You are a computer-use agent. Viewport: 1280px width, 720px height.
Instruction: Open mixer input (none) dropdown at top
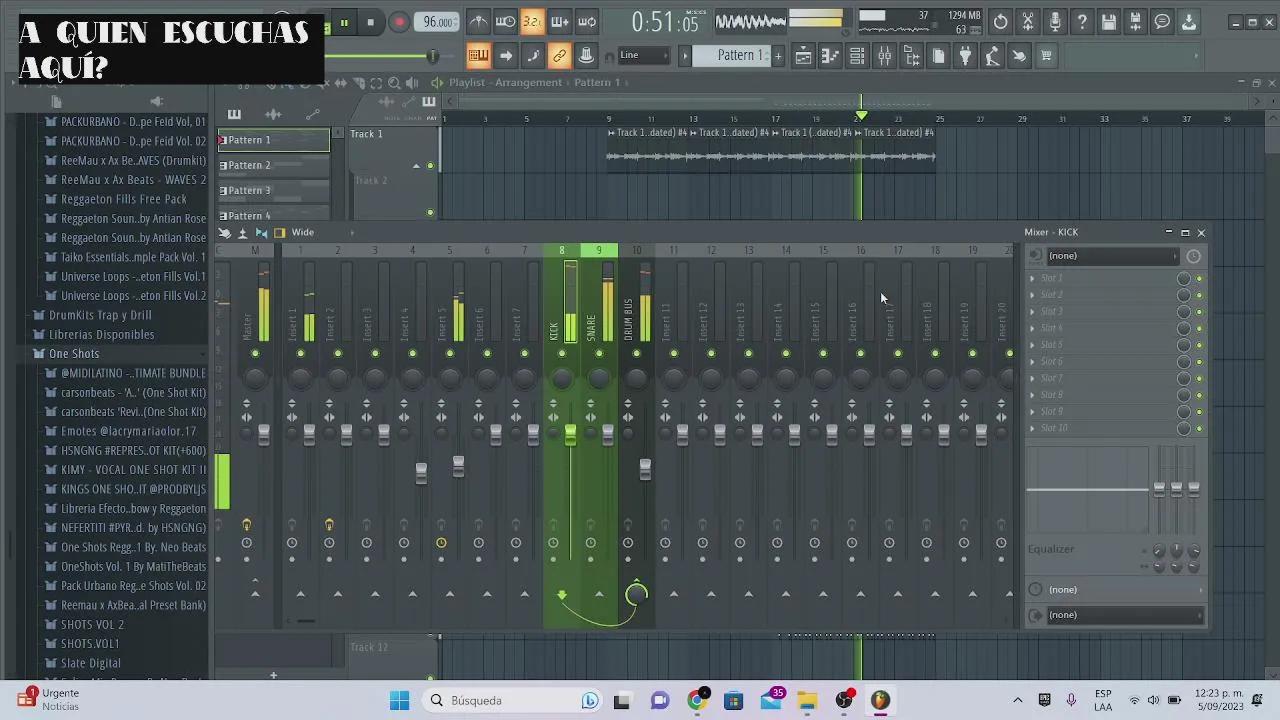1110,256
